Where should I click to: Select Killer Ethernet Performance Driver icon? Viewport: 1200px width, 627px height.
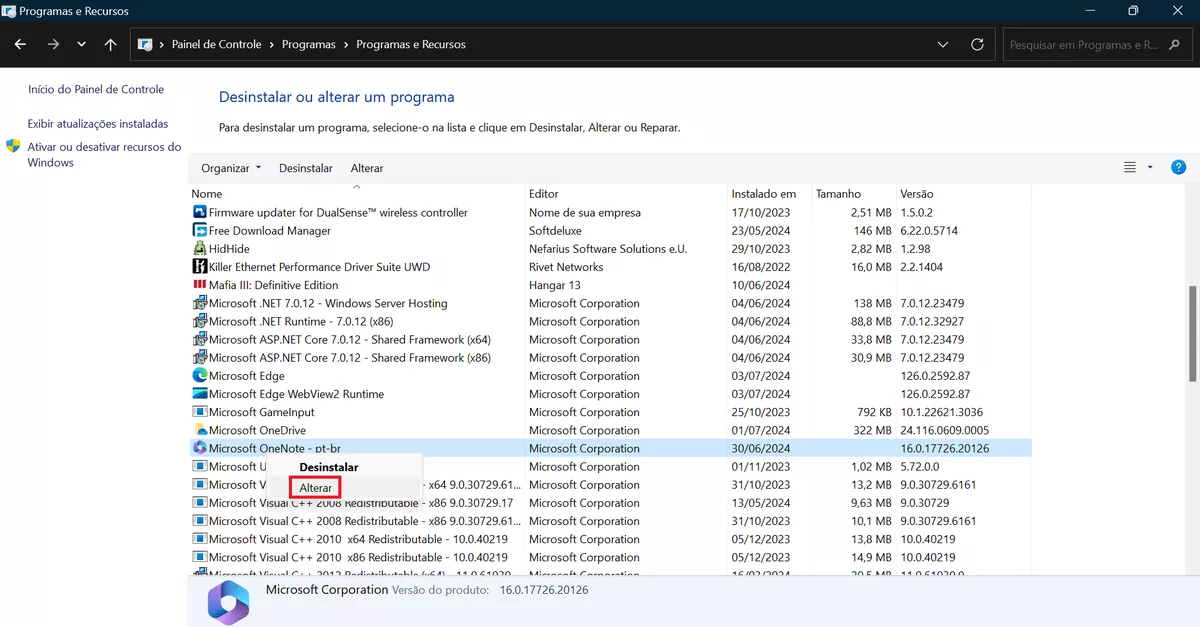coord(199,267)
